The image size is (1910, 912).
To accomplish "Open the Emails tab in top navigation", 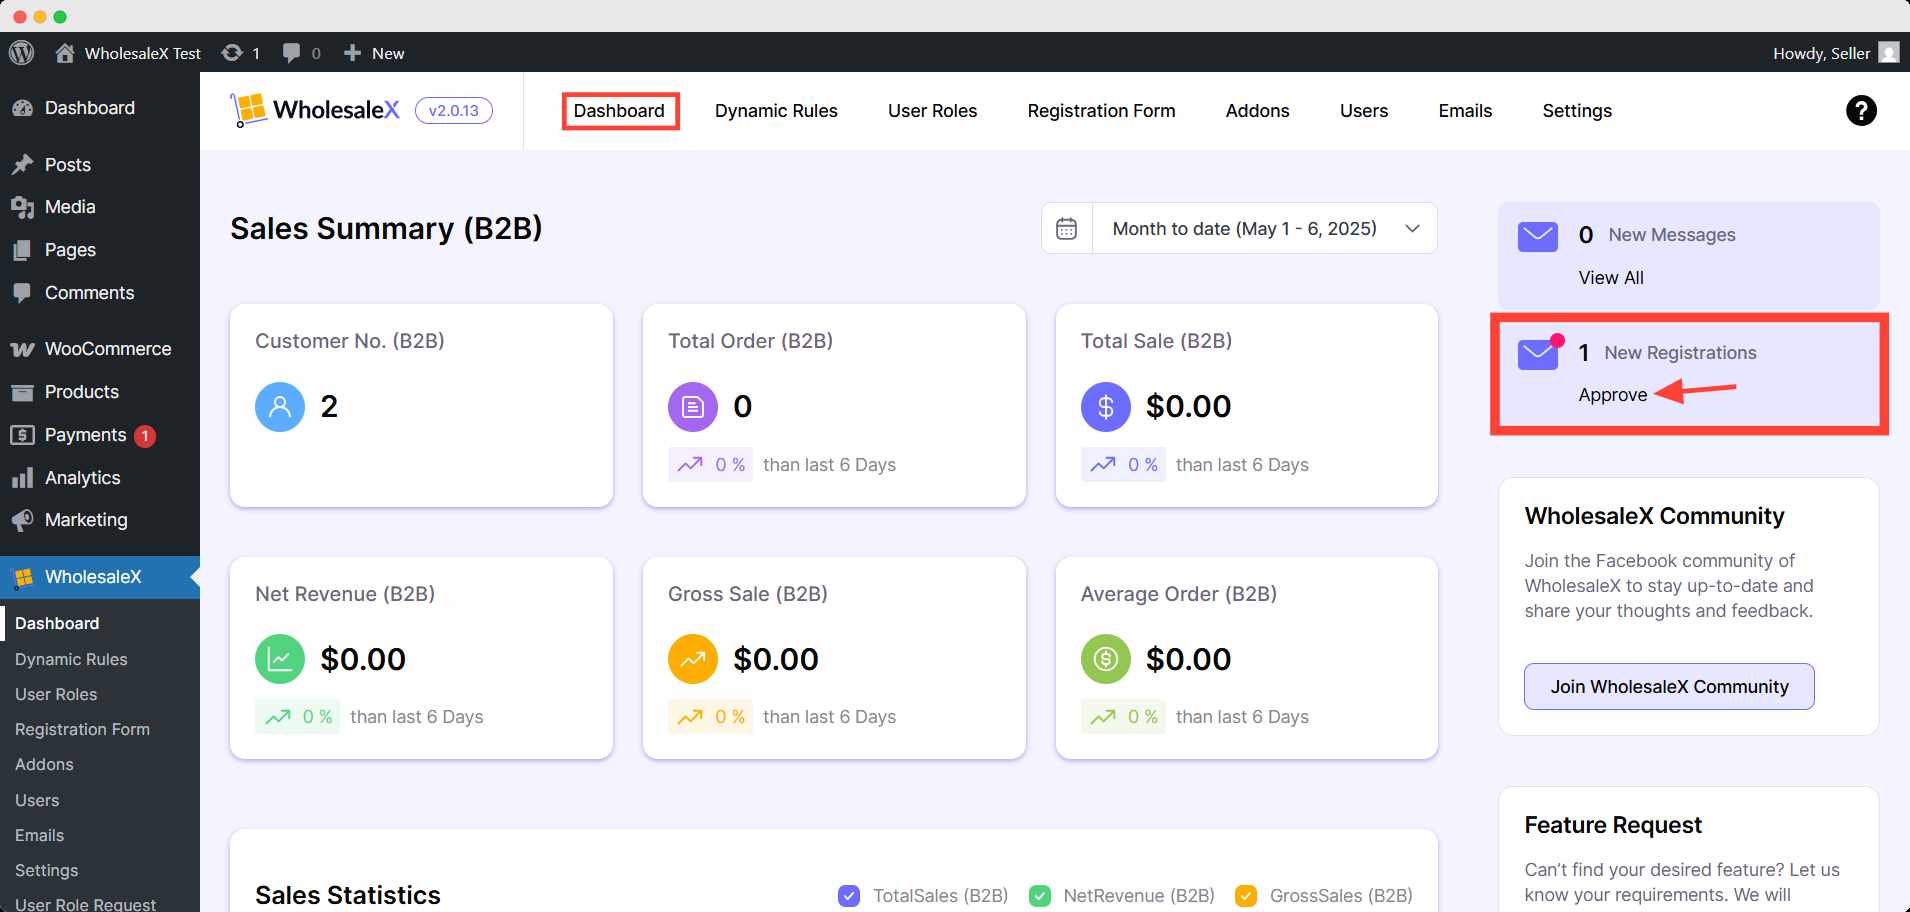I will (1465, 111).
